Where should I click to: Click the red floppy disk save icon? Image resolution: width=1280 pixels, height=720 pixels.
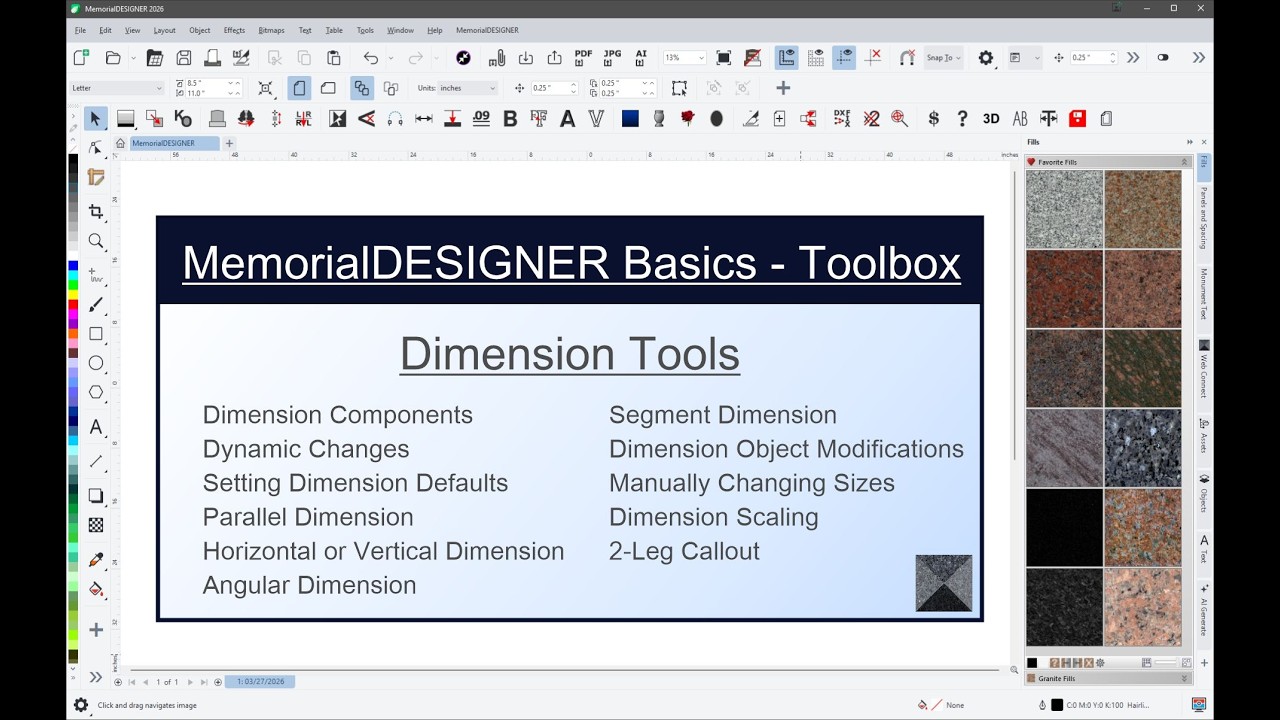pos(1077,119)
